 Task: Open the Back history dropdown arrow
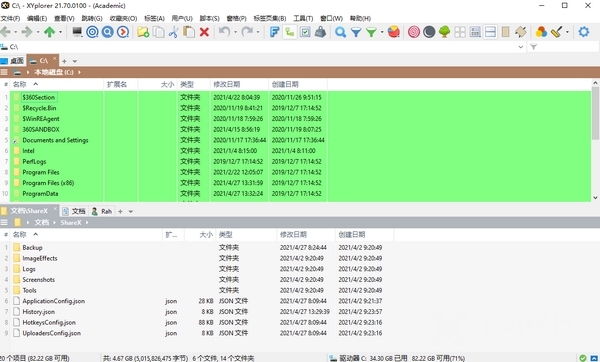(16, 32)
